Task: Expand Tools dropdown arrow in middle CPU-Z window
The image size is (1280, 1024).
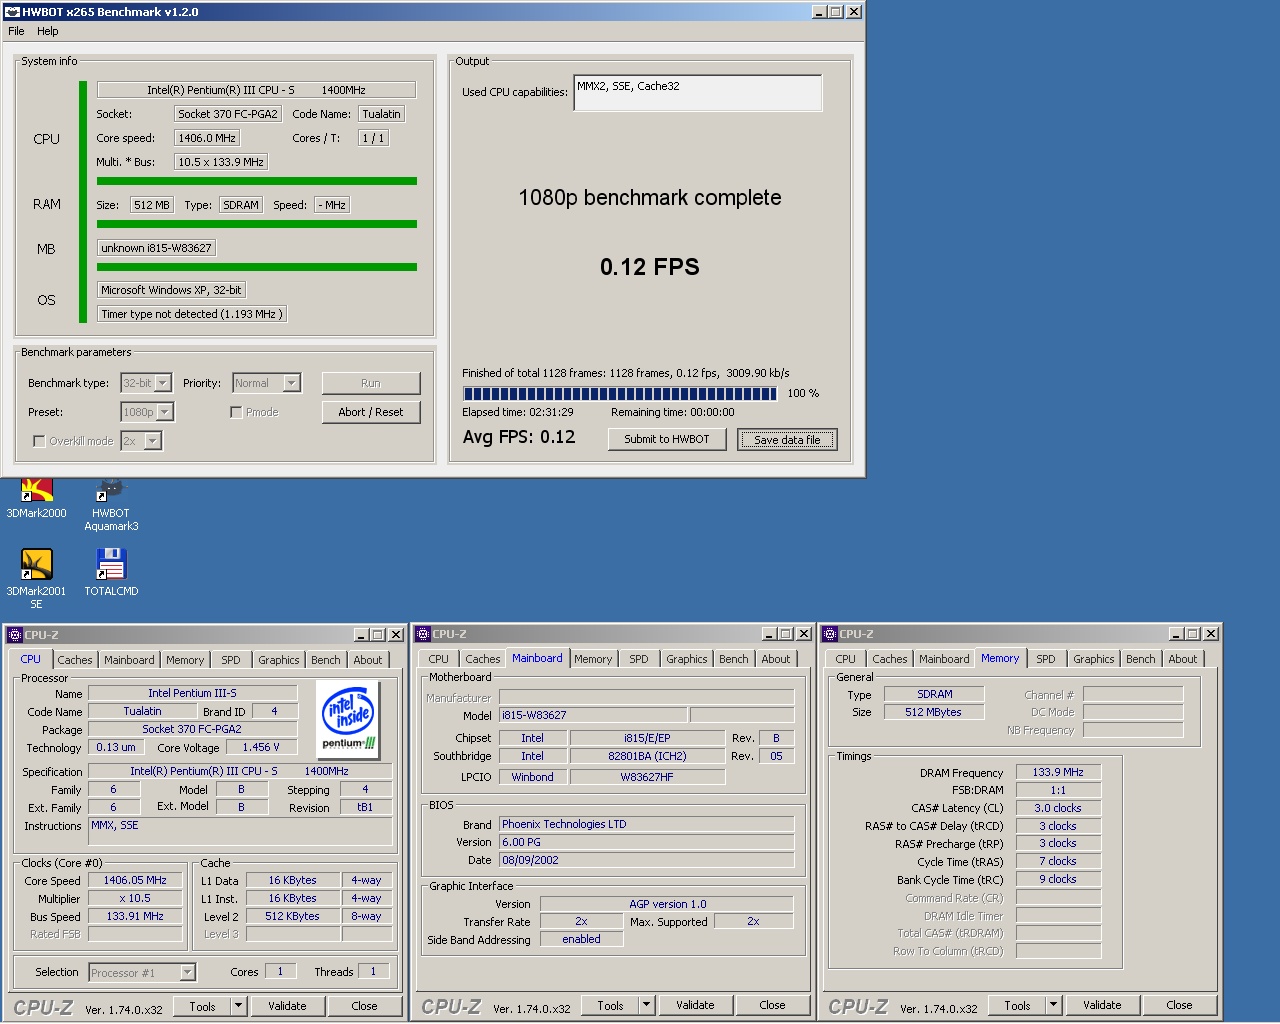Action: pyautogui.click(x=647, y=1006)
